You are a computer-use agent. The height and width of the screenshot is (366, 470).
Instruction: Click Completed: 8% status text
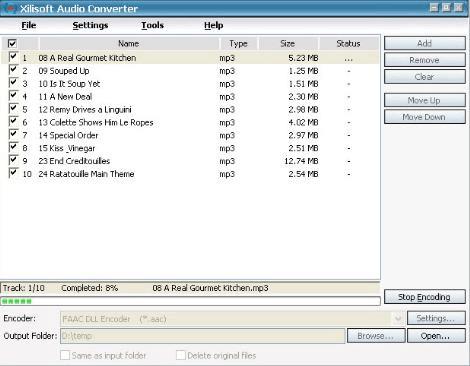(x=90, y=288)
